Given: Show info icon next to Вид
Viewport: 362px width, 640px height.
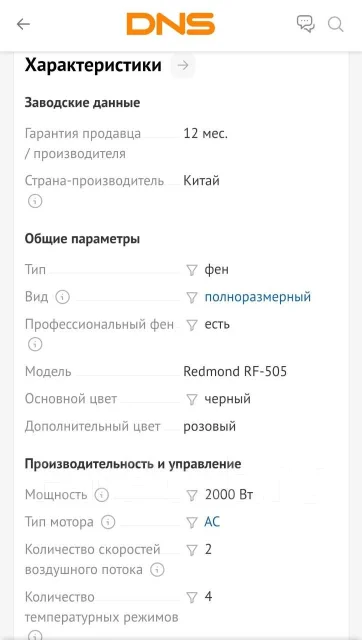Looking at the screenshot, I should 62,297.
